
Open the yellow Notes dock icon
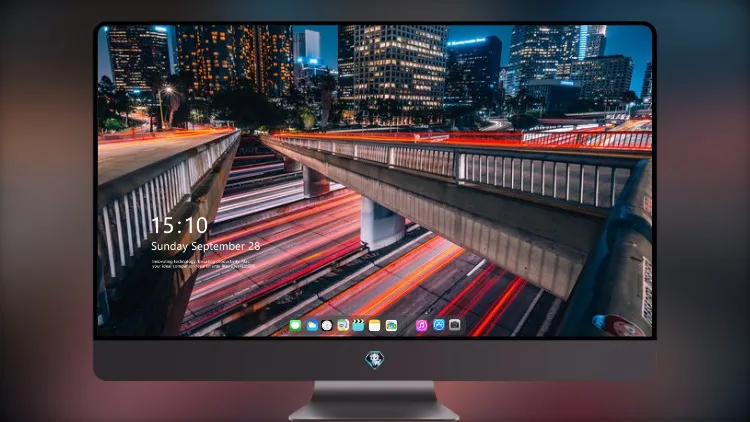375,325
